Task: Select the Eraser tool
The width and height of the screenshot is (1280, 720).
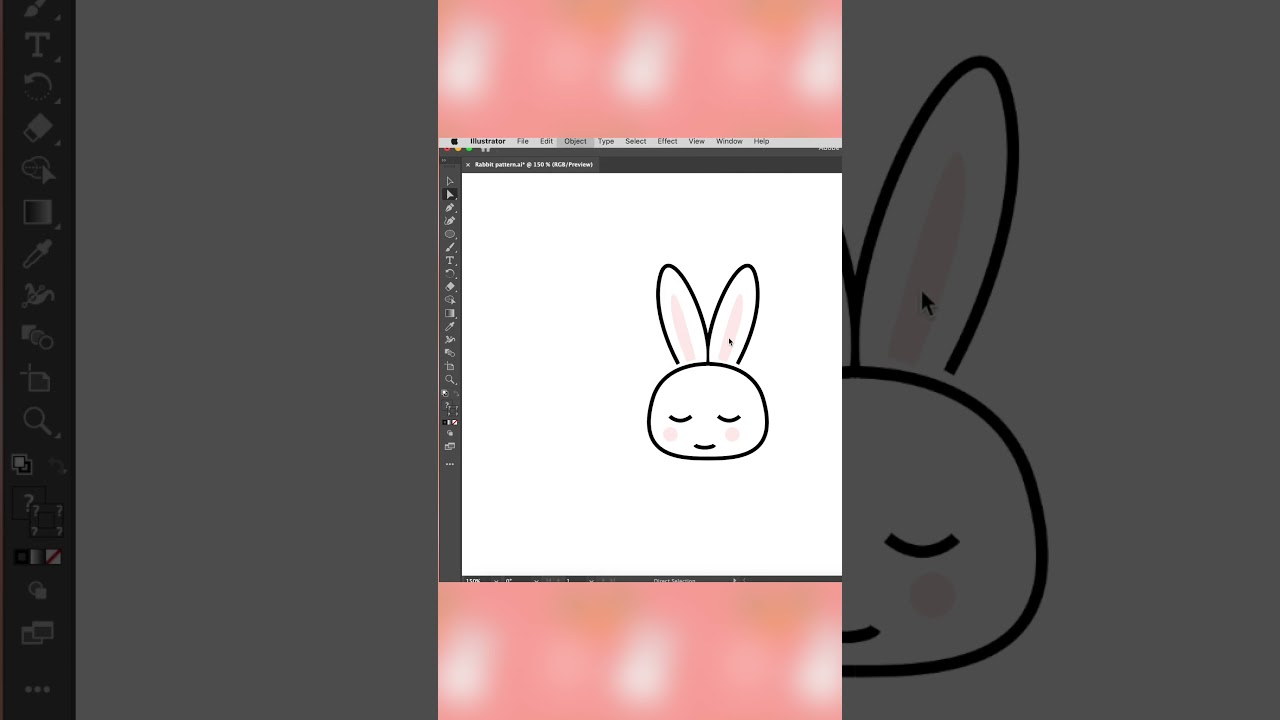Action: [x=450, y=286]
